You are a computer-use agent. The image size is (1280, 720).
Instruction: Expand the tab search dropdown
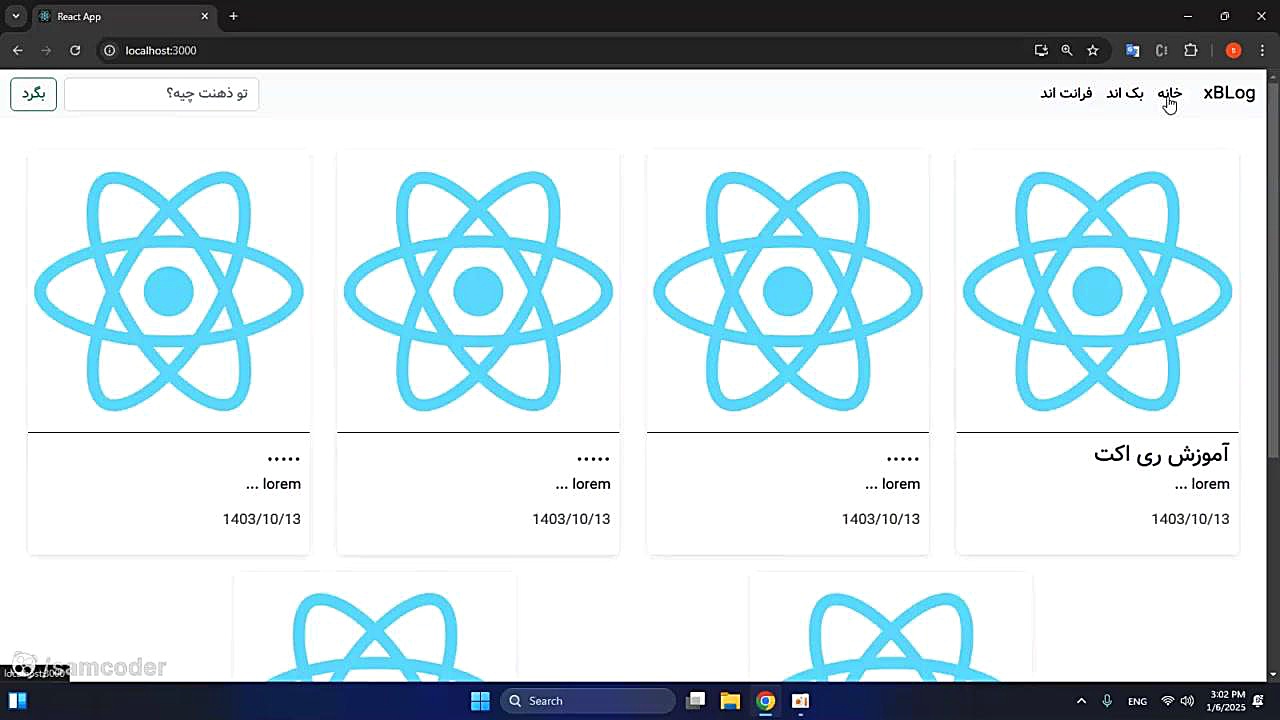(x=16, y=16)
